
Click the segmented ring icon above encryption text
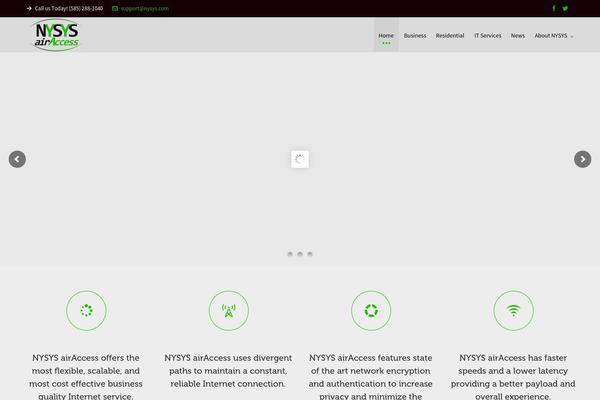371,310
